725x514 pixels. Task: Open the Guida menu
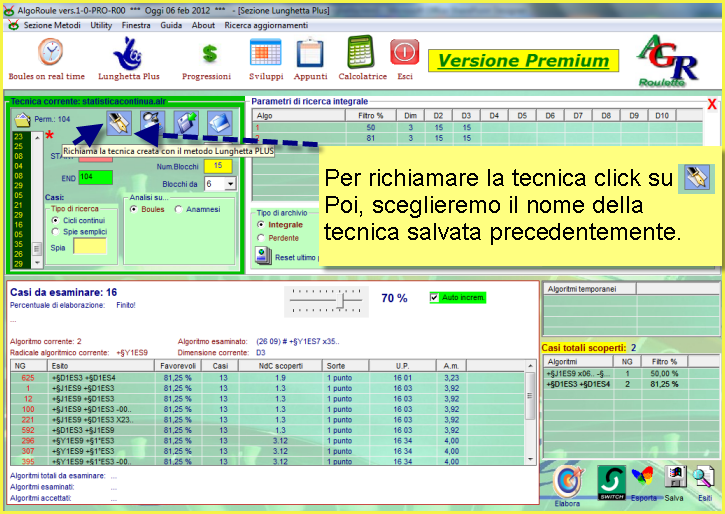point(171,25)
